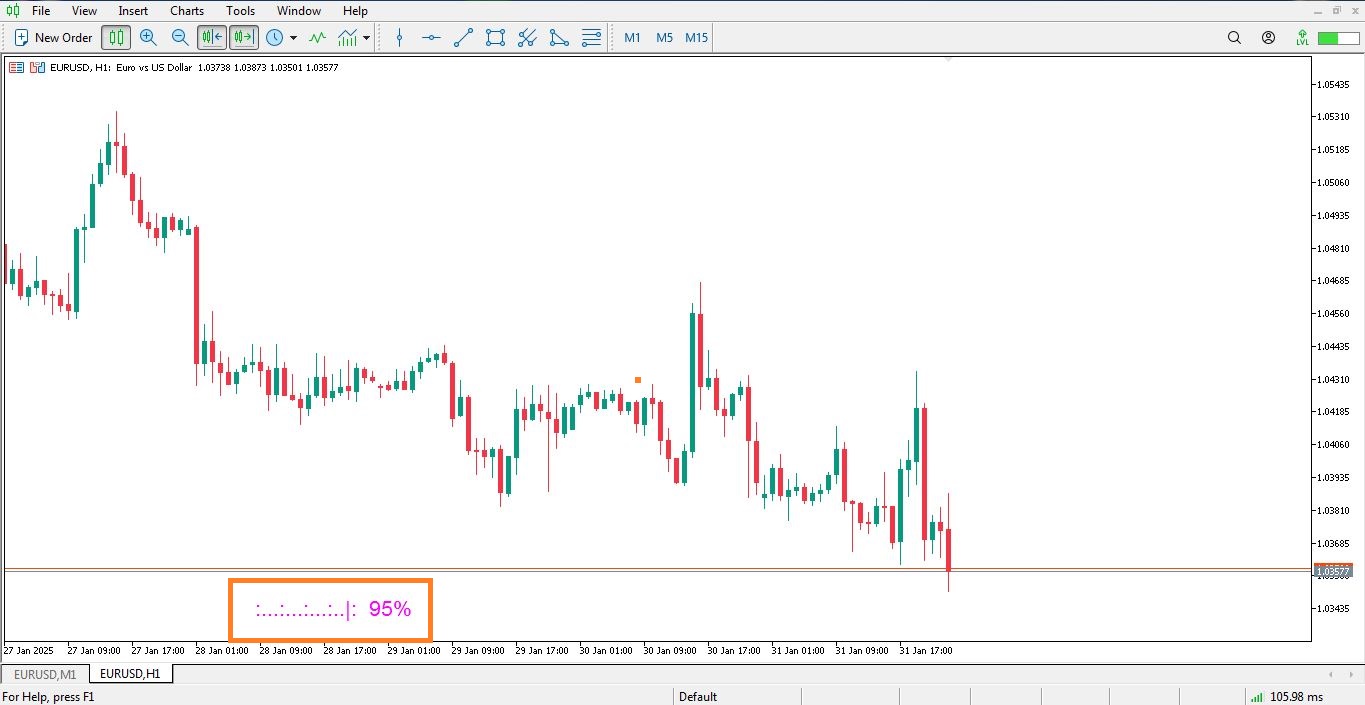Select the rectangle shape drawing tool

click(x=495, y=38)
